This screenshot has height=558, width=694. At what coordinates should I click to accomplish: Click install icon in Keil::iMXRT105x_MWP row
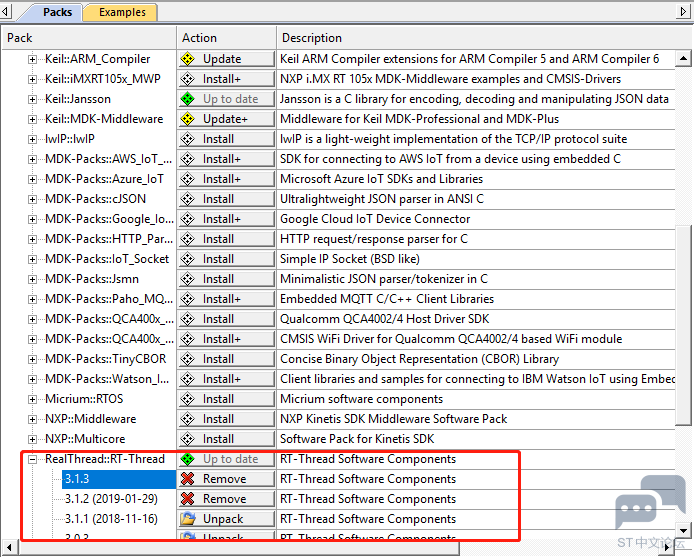coord(188,79)
